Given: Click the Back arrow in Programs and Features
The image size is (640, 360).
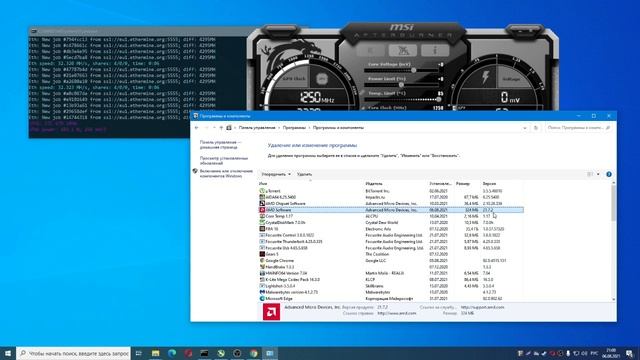Looking at the screenshot, I should pos(197,128).
